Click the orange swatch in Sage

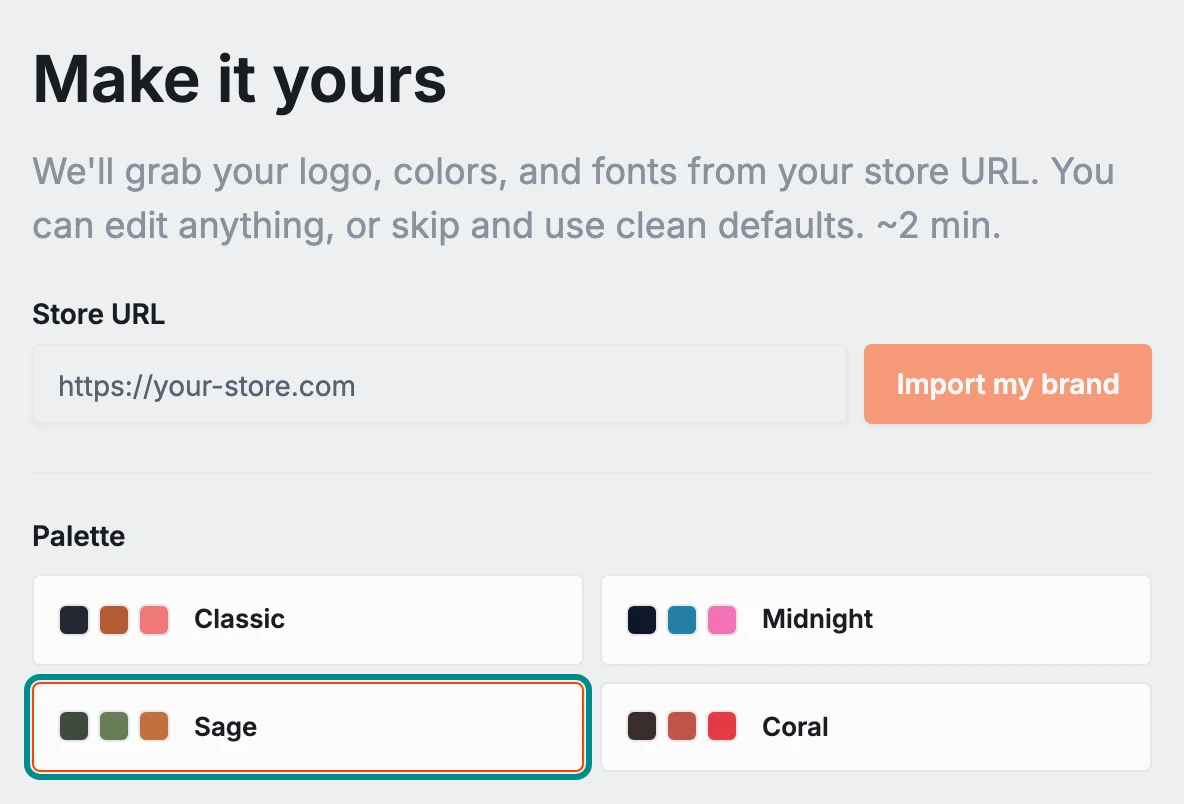[154, 726]
